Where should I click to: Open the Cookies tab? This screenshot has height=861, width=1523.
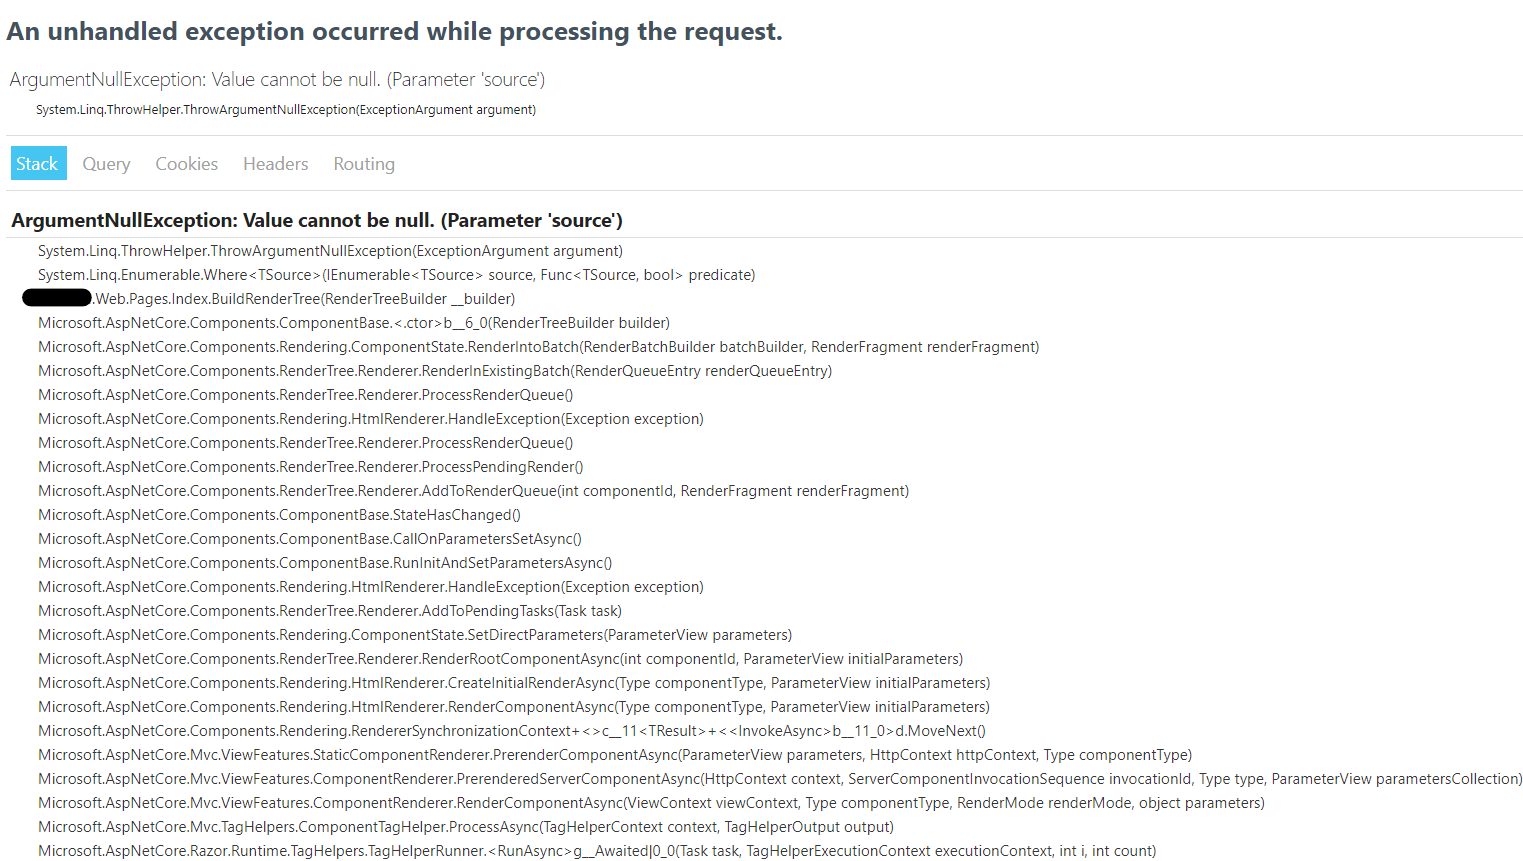pyautogui.click(x=186, y=163)
